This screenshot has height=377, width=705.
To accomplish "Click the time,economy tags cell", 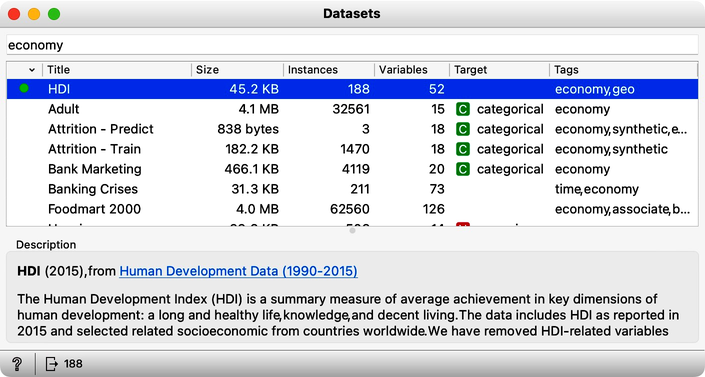I will coord(597,189).
